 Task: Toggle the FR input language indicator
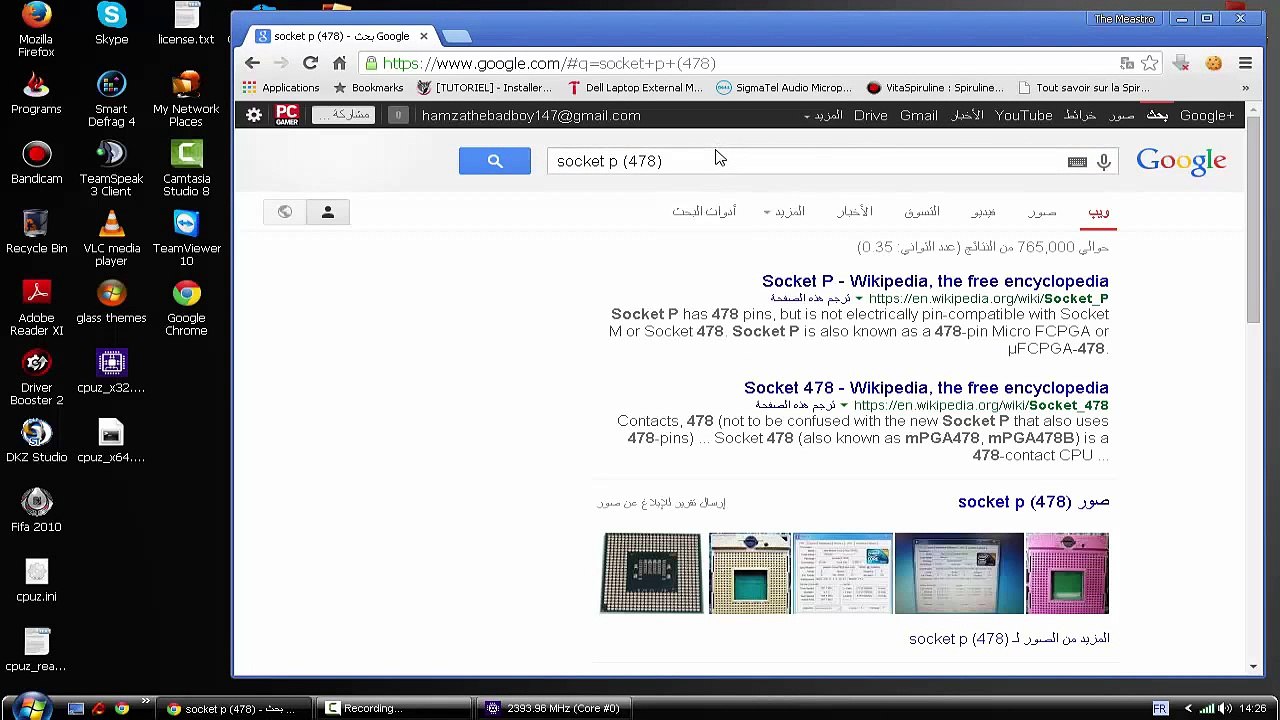click(1160, 708)
